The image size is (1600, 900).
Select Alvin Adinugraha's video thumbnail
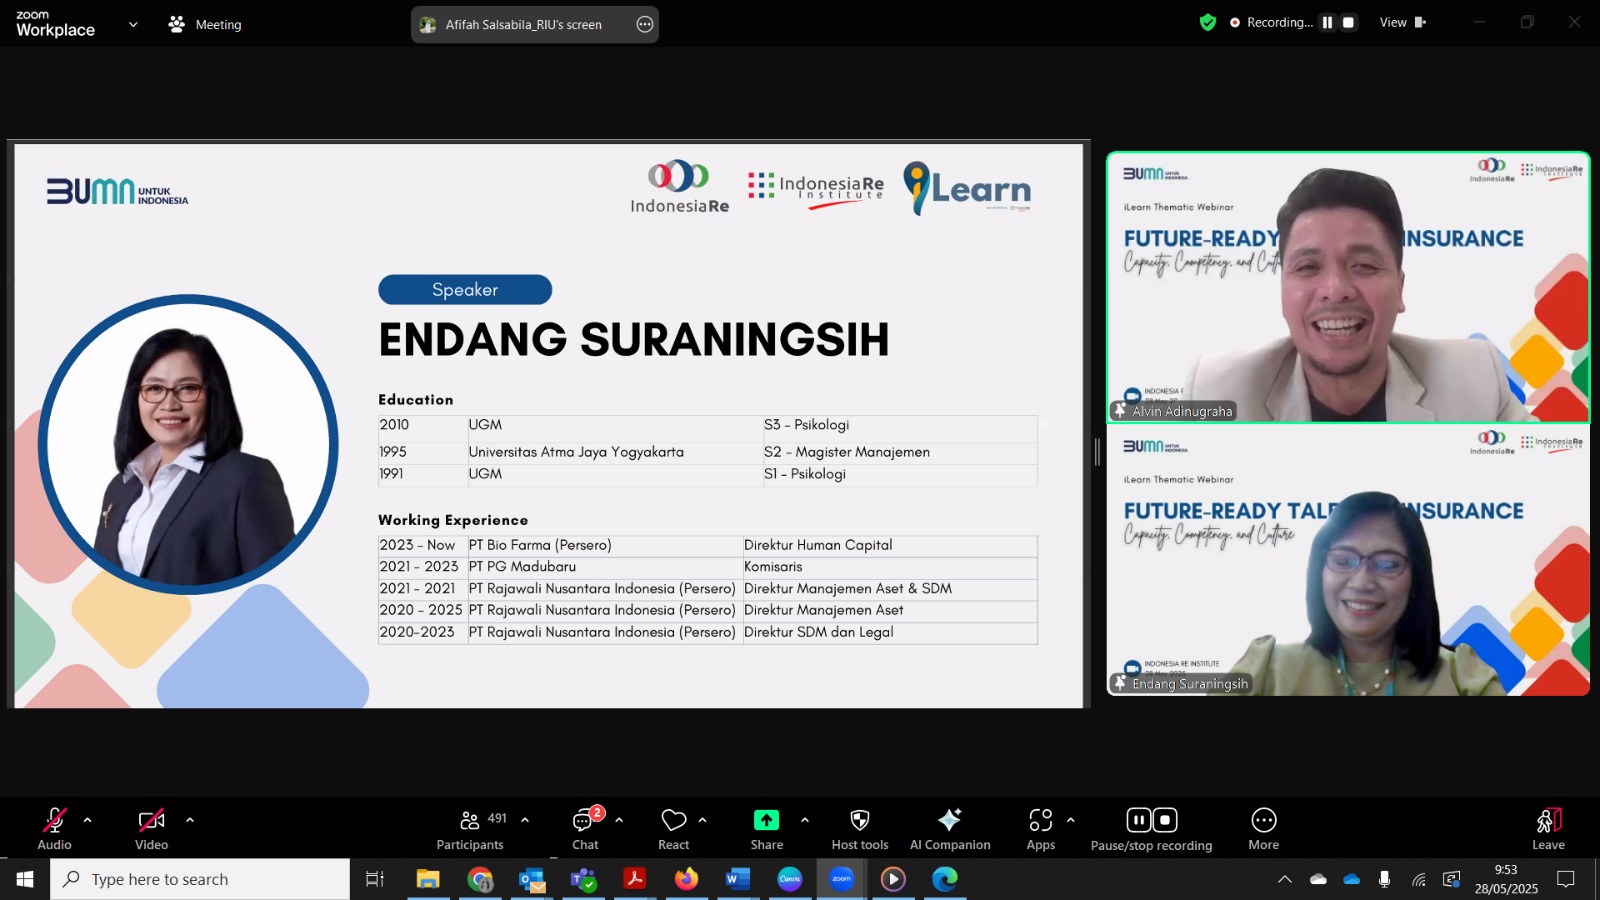coord(1348,287)
